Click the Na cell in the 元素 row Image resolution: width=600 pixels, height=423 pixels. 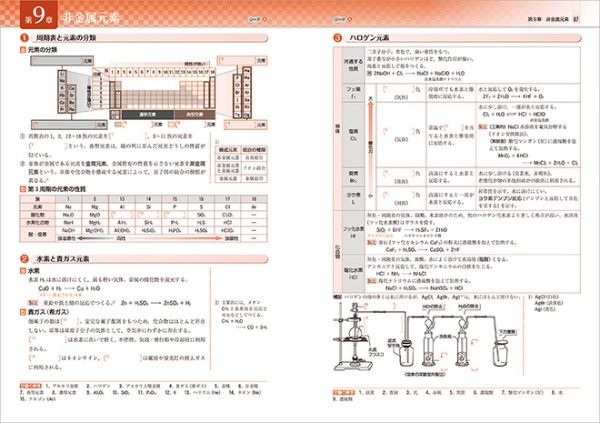tap(68, 207)
